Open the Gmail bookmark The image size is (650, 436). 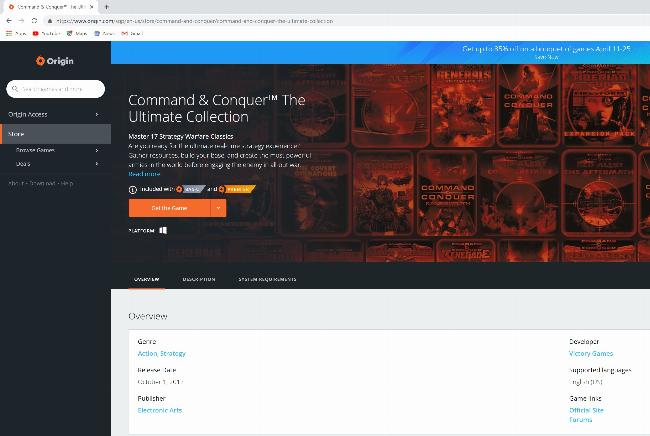(132, 34)
